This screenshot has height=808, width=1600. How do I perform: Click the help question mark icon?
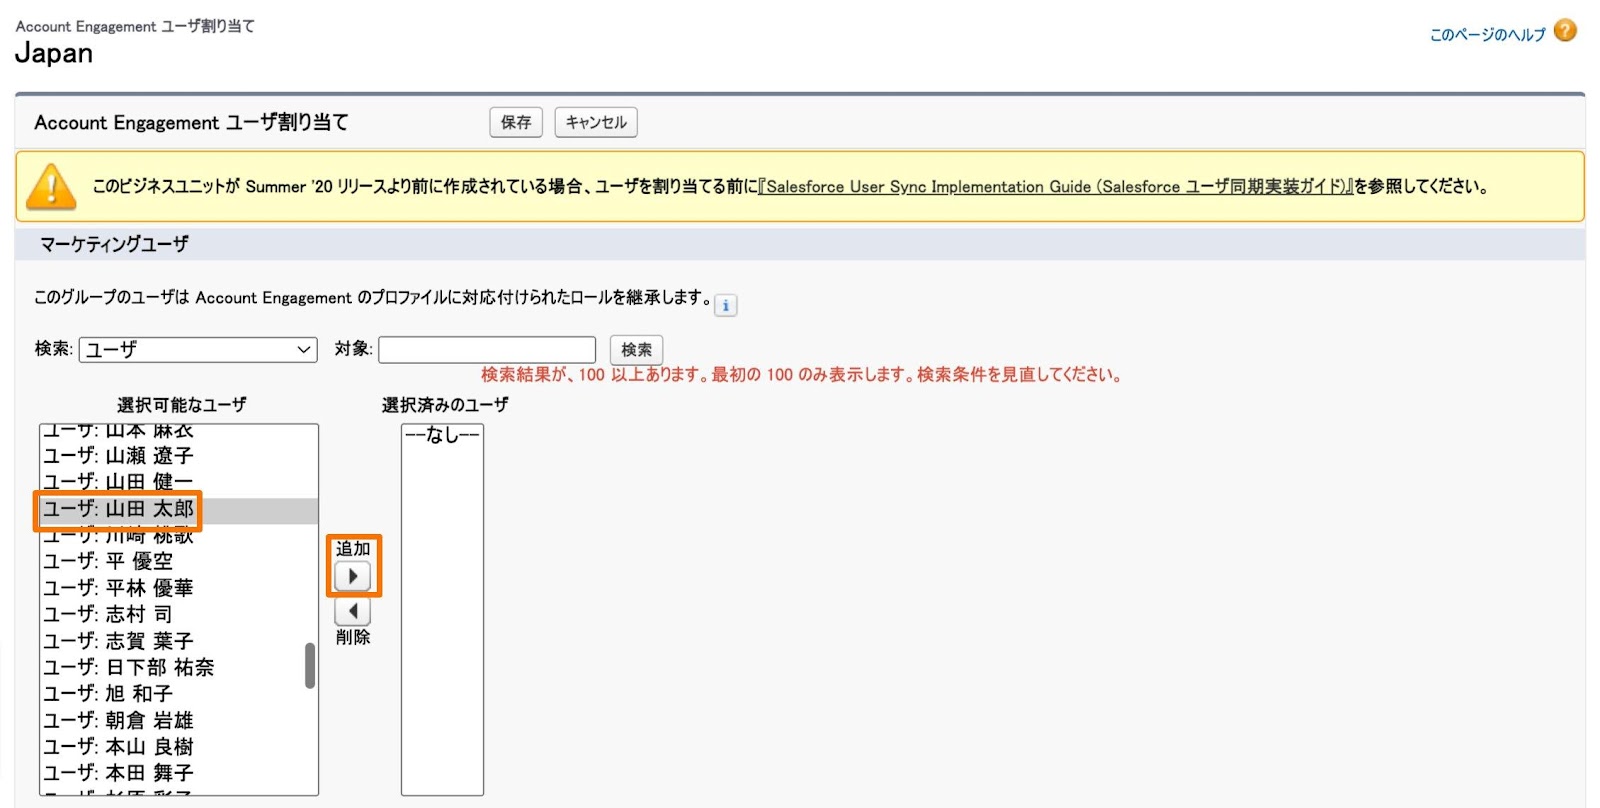pyautogui.click(x=1566, y=31)
